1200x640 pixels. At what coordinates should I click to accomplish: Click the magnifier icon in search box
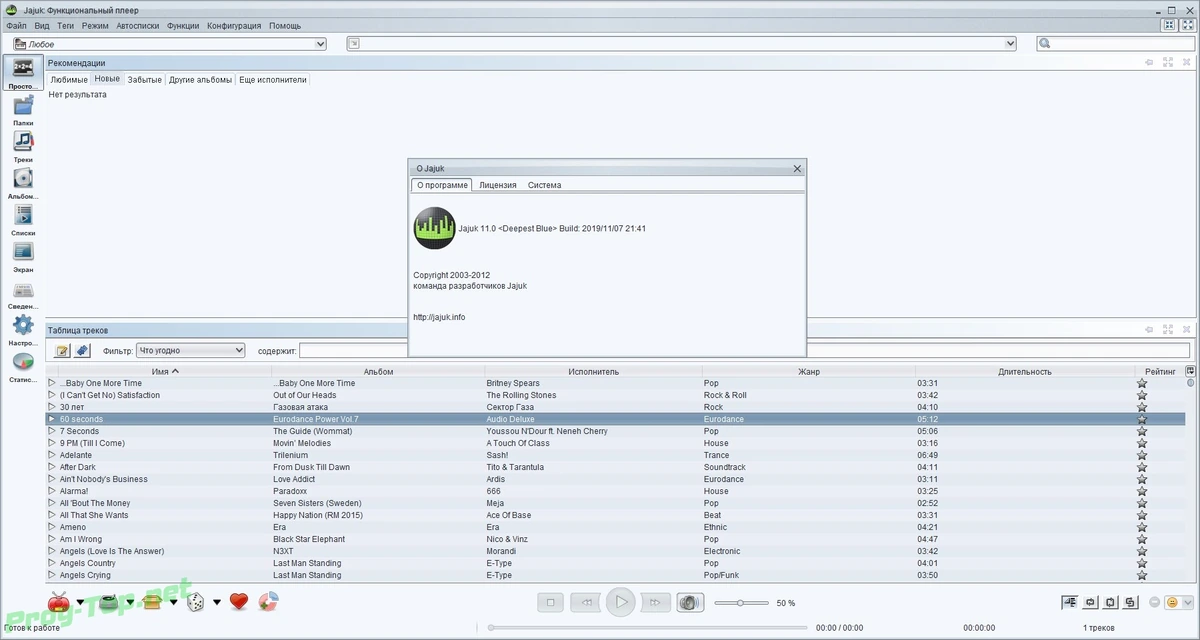(x=1045, y=44)
